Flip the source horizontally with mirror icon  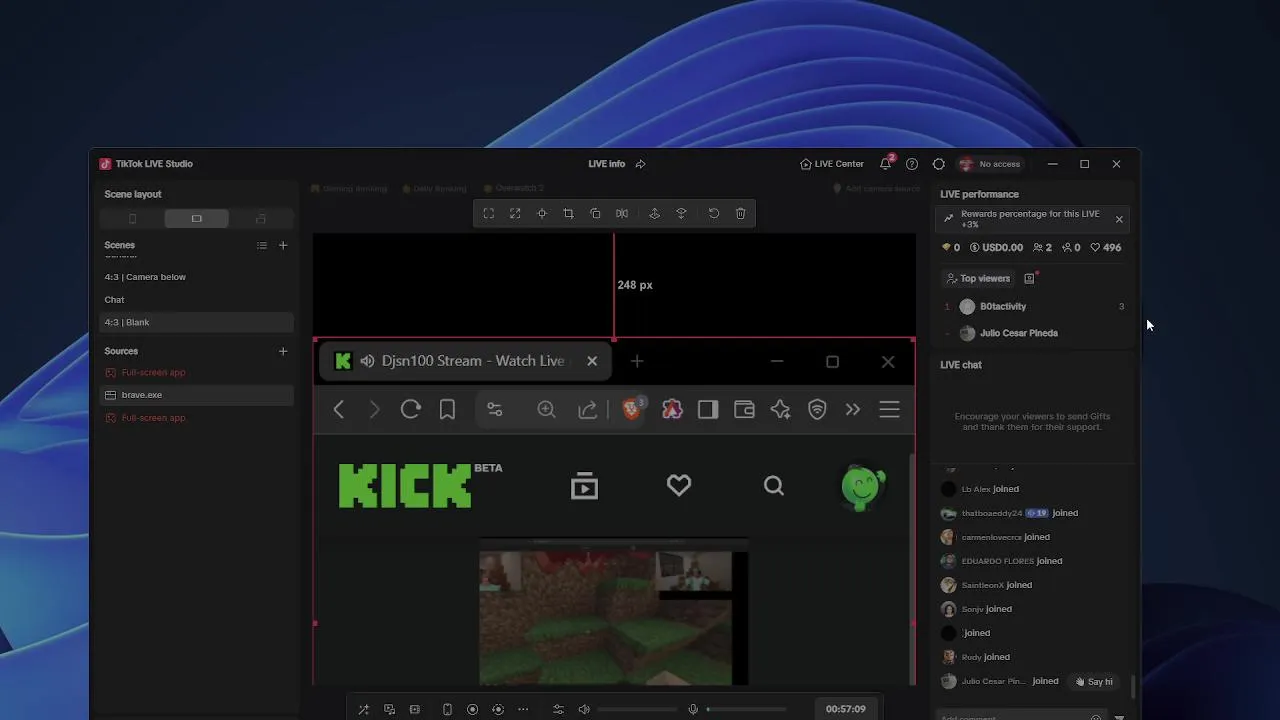[622, 213]
